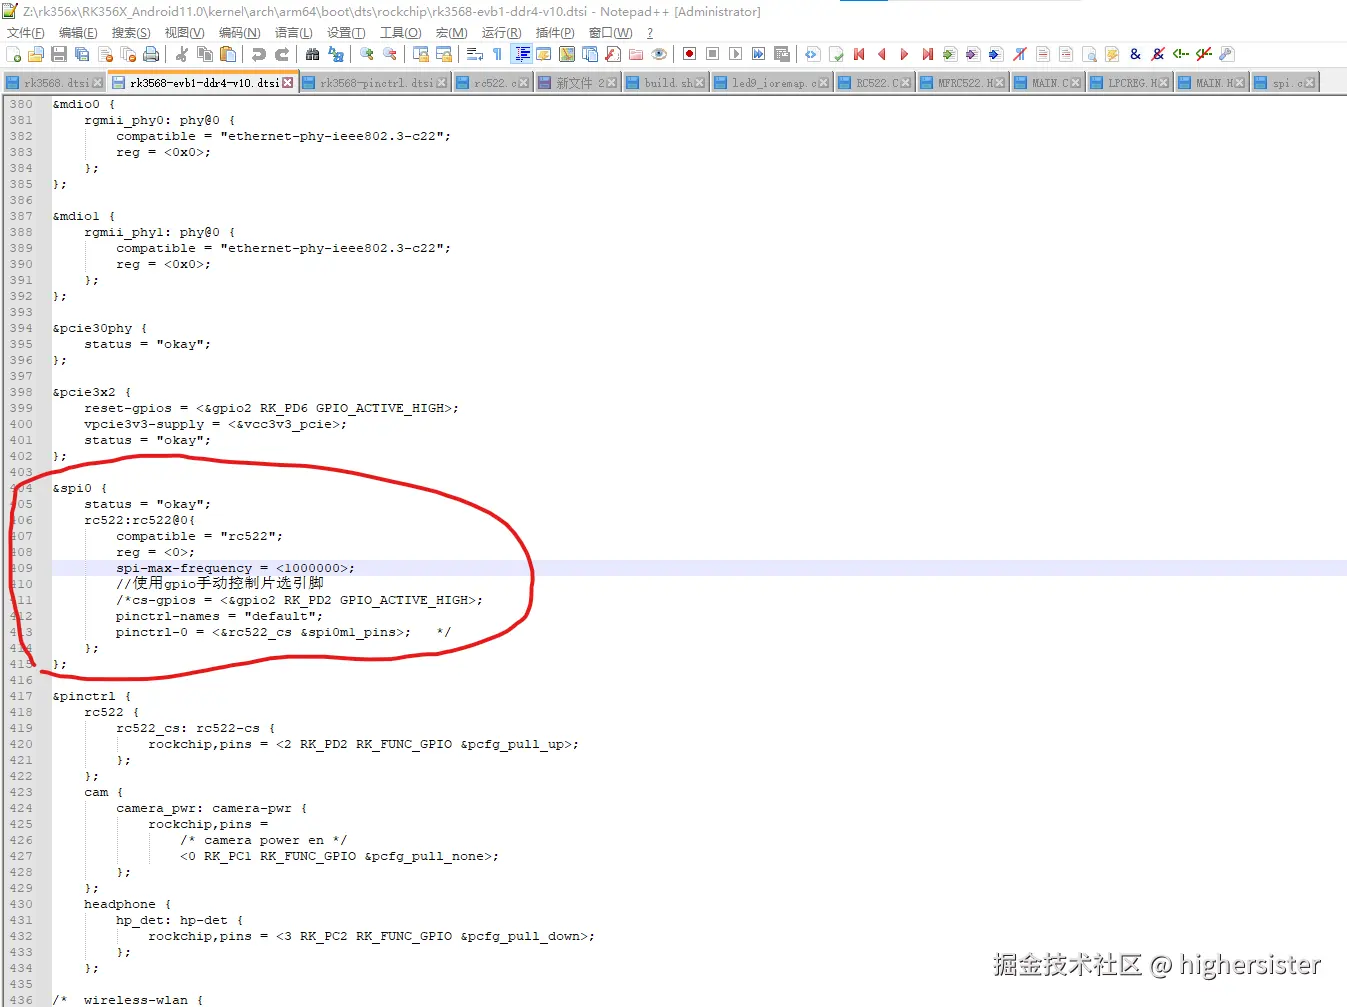Click the Run macro multiple times icon
The width and height of the screenshot is (1347, 1007).
(759, 54)
